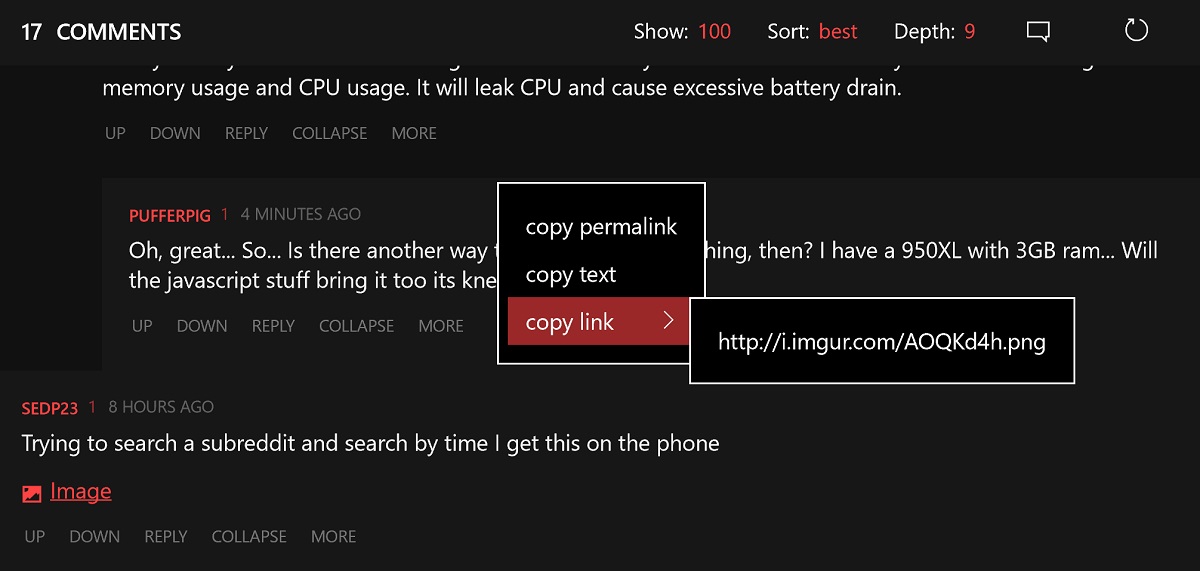The image size is (1200, 571).
Task: Click REPLY under PUFFERPIG's comment
Action: [x=273, y=326]
